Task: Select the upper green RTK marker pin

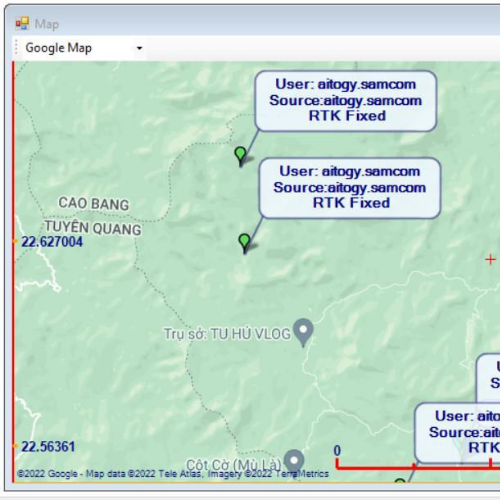Action: coord(240,156)
